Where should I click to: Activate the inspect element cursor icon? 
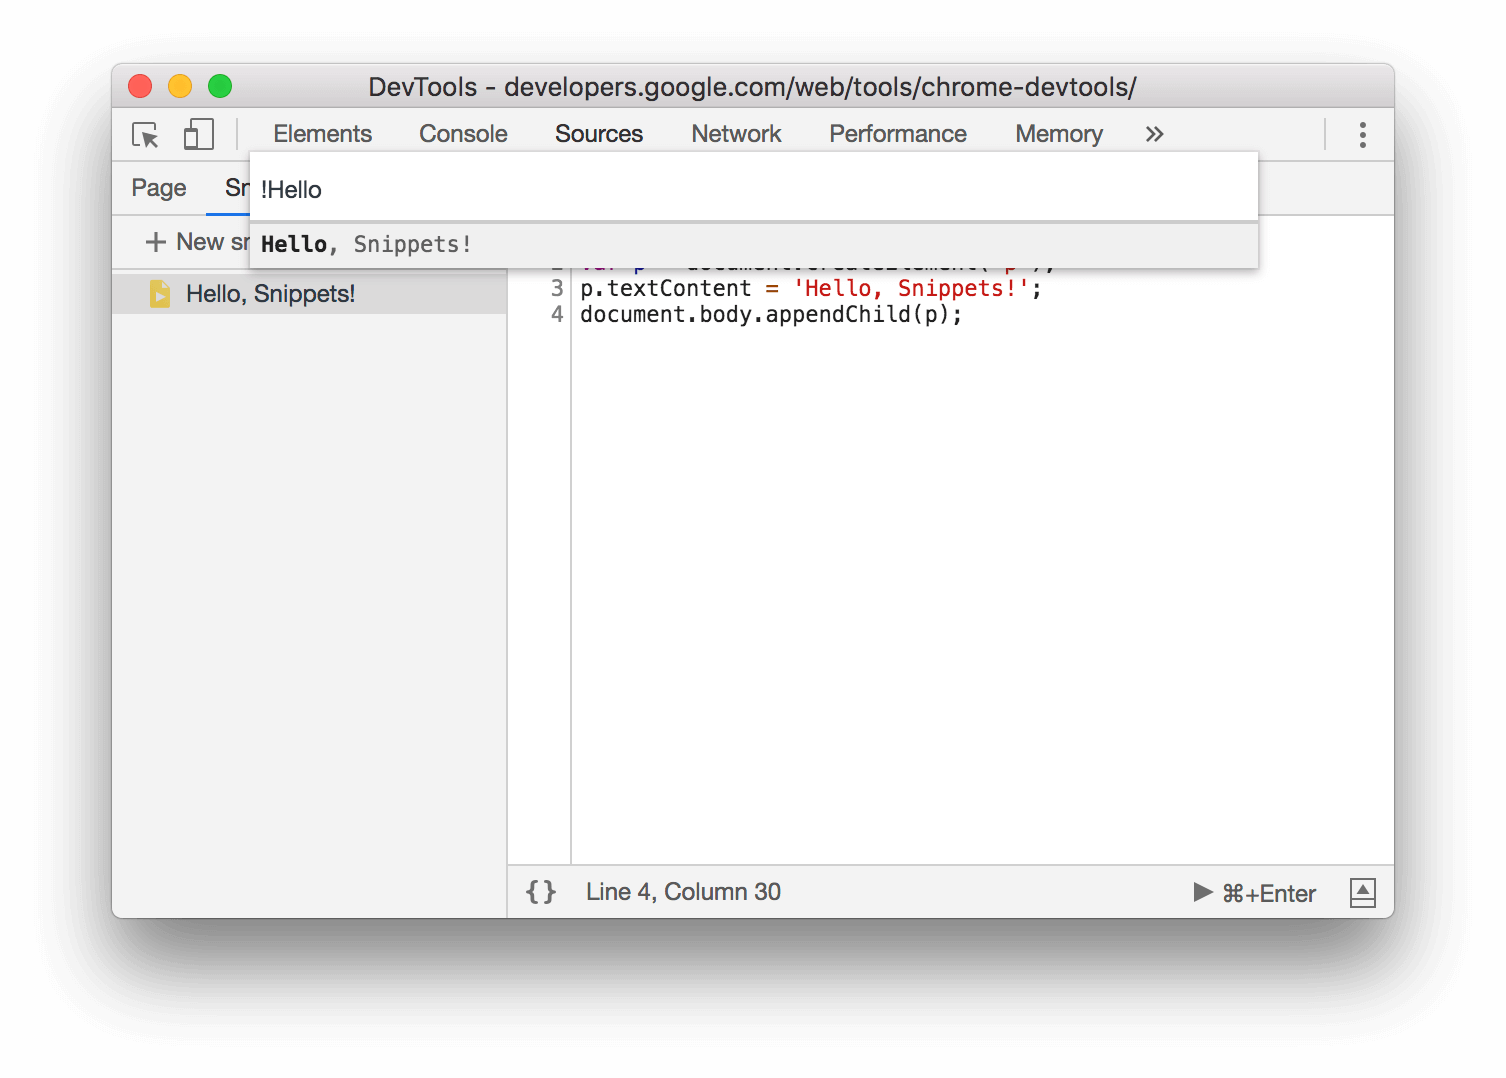(146, 135)
